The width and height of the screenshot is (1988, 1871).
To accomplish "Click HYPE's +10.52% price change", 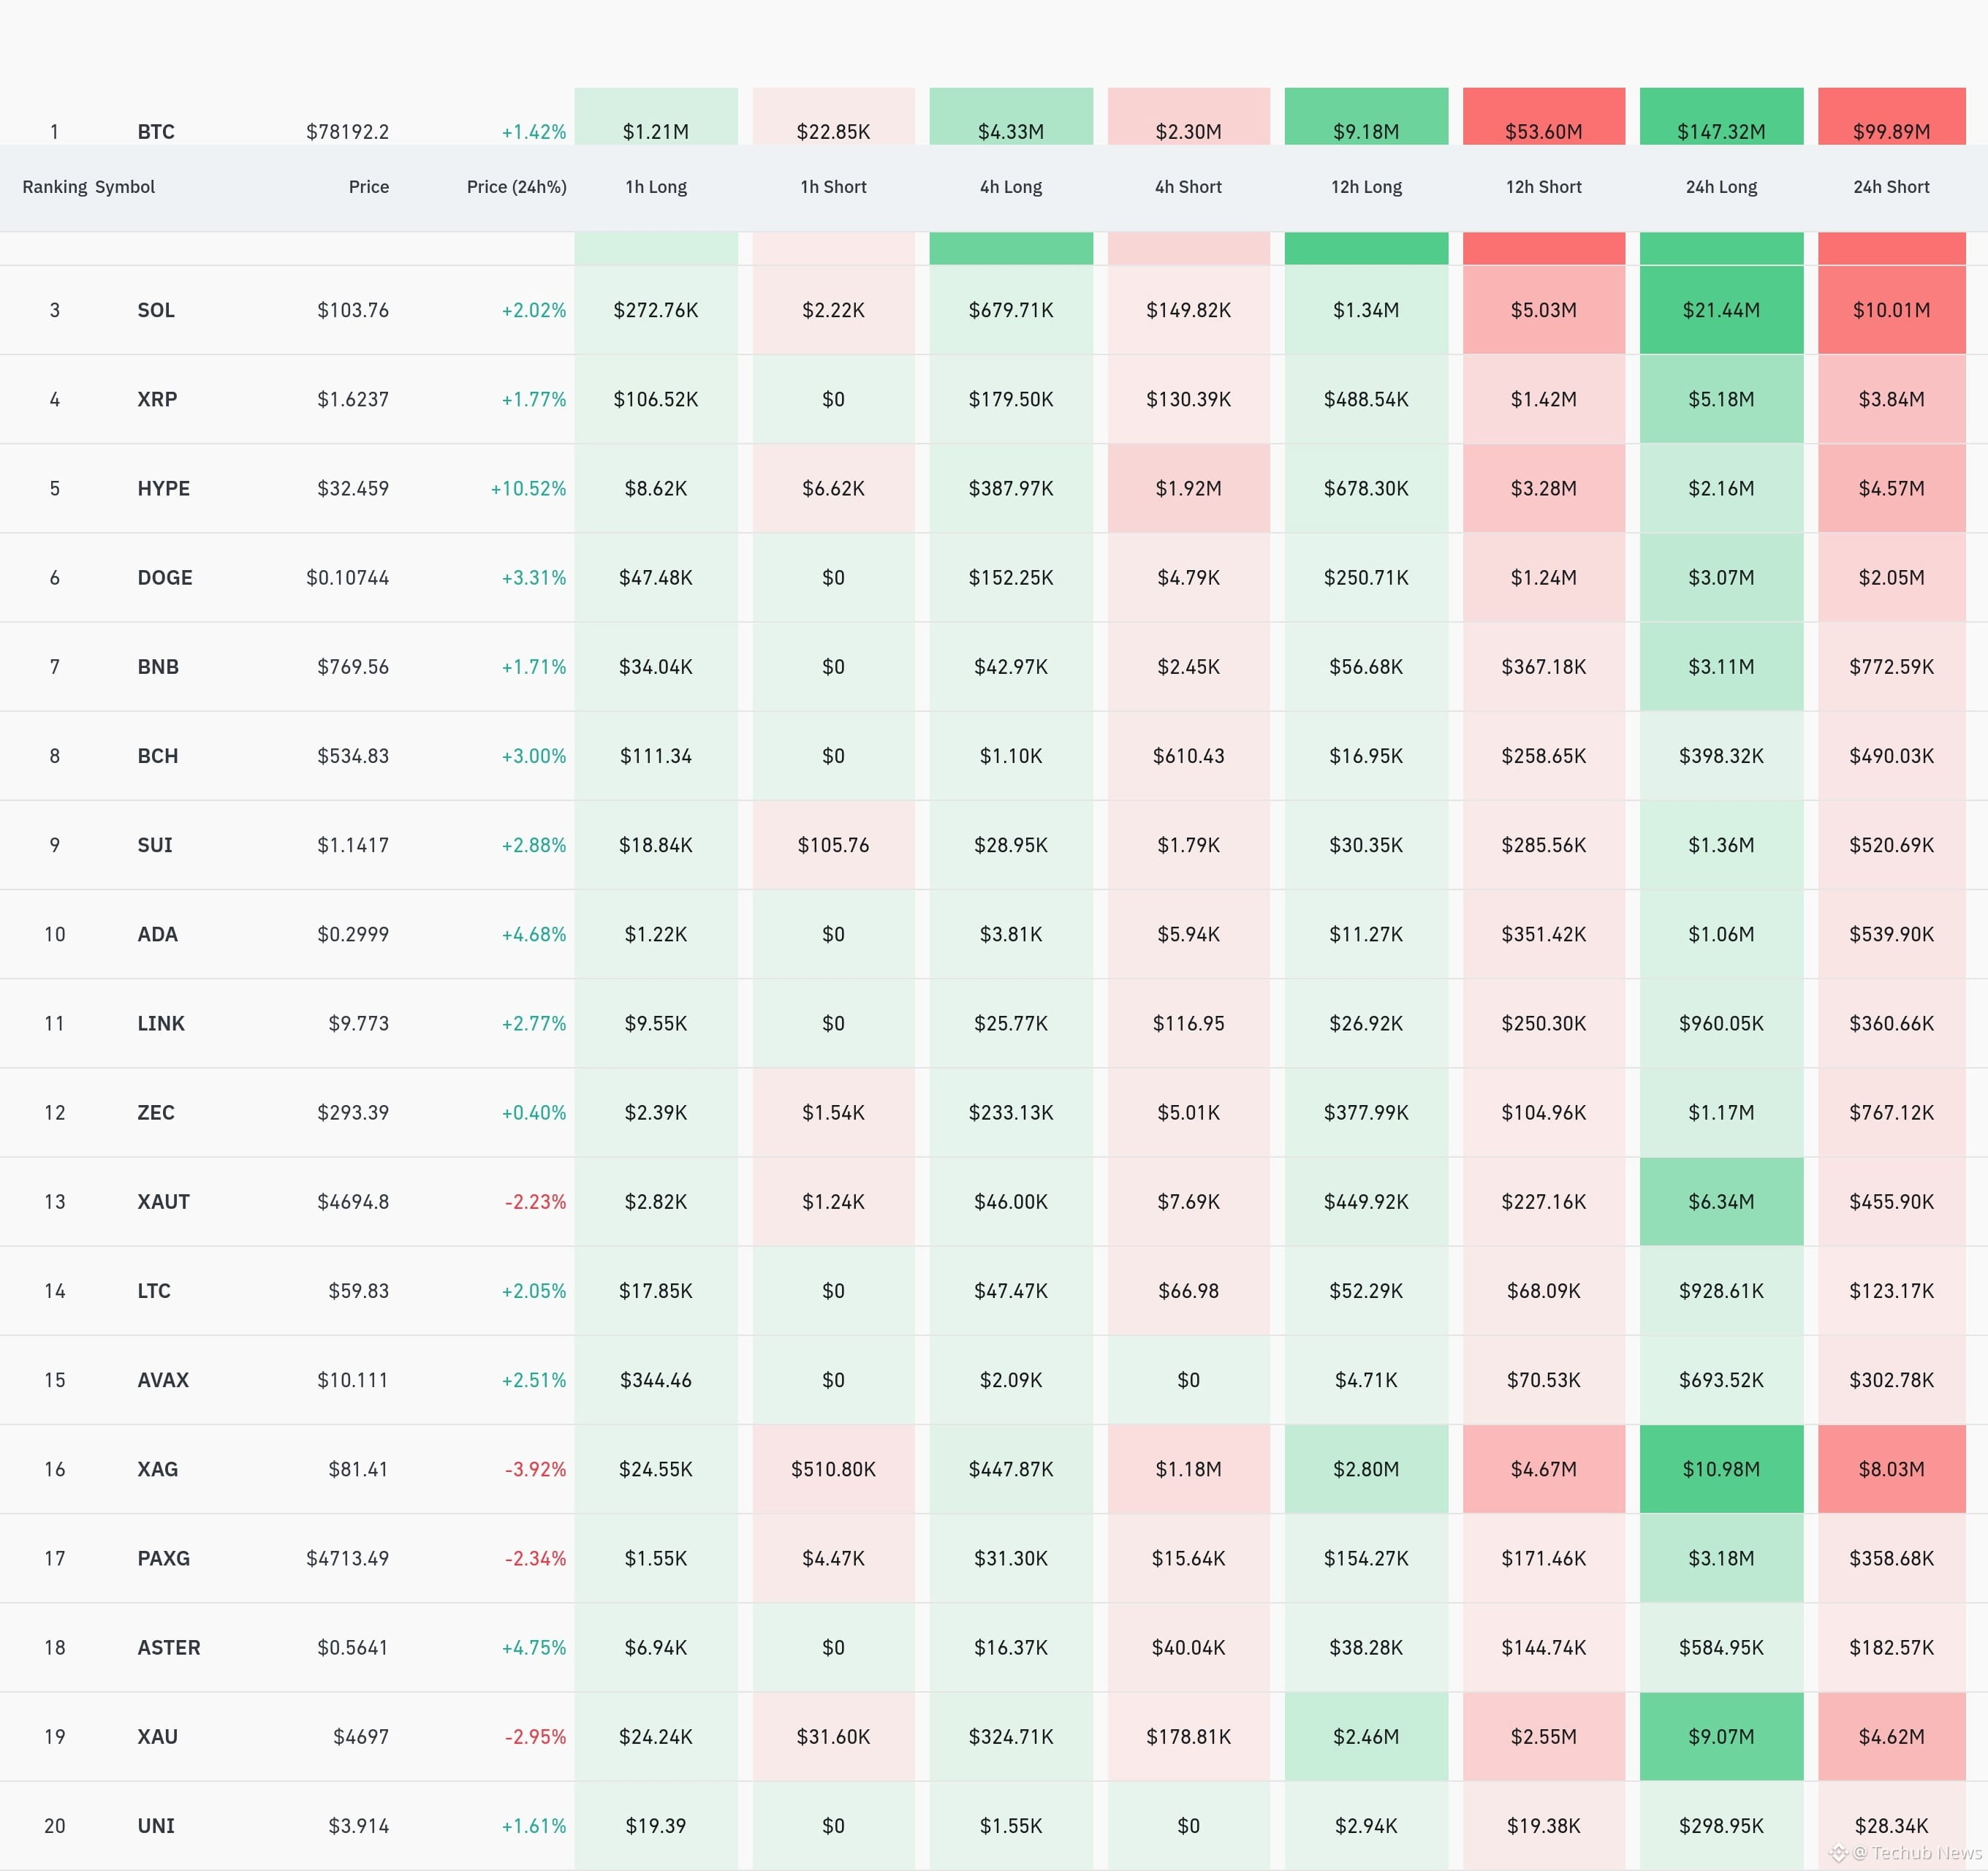I will [528, 488].
